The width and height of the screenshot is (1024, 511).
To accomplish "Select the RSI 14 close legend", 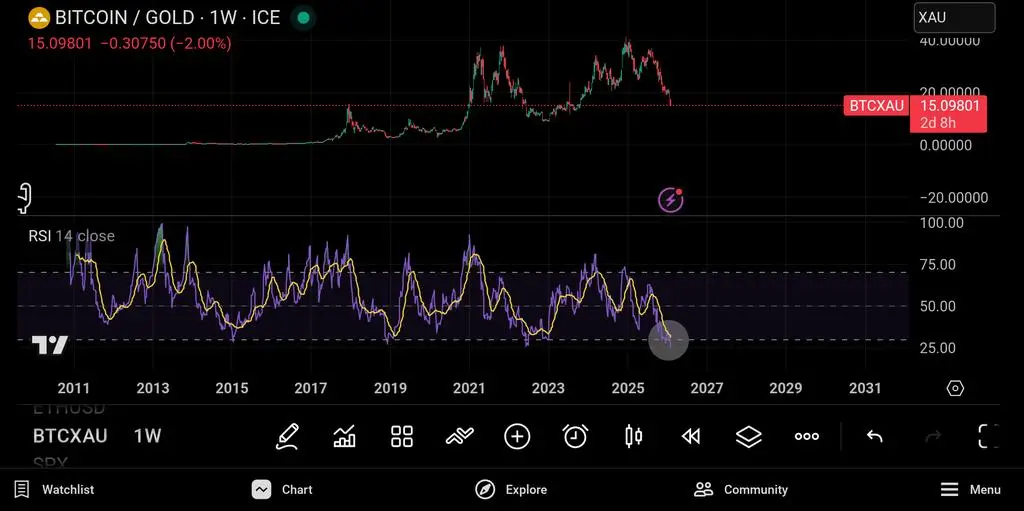I will click(x=71, y=236).
